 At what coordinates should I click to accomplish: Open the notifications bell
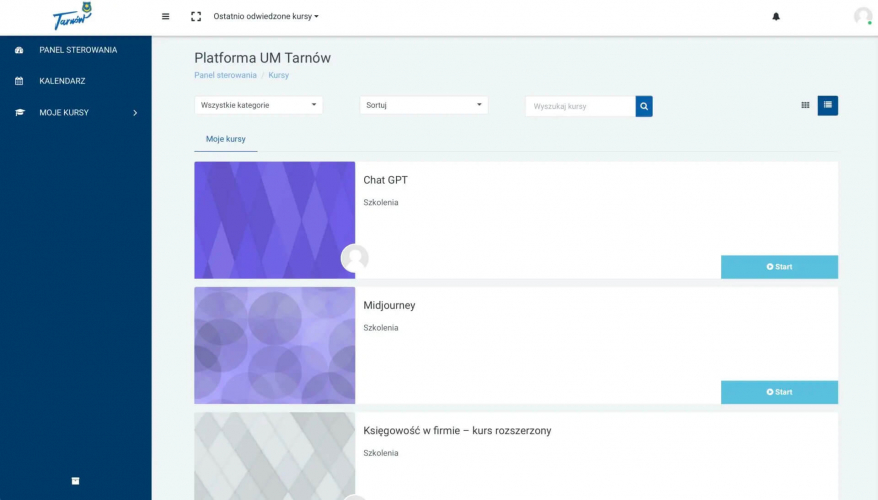click(x=776, y=16)
